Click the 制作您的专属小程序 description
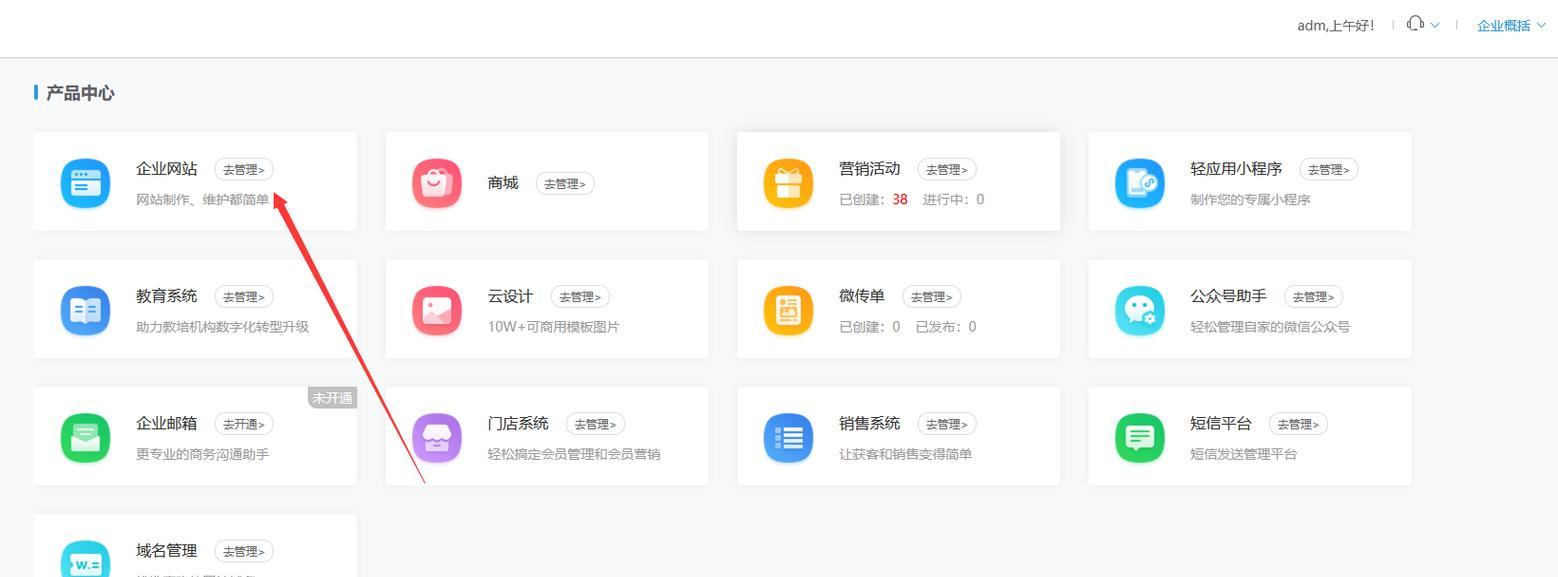The width and height of the screenshot is (1558, 577). tap(1250, 199)
